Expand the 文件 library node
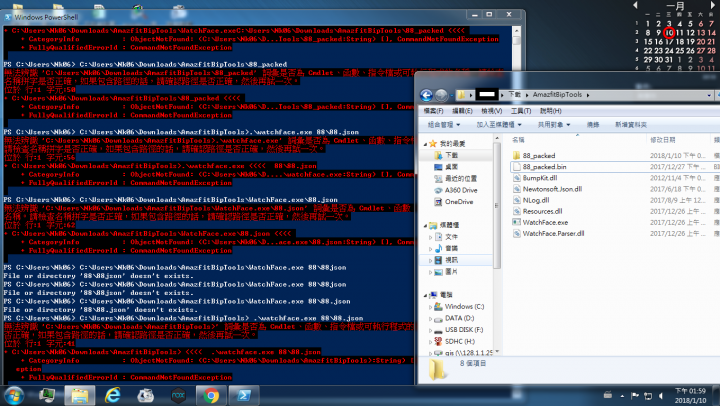720x406 pixels. pos(430,237)
